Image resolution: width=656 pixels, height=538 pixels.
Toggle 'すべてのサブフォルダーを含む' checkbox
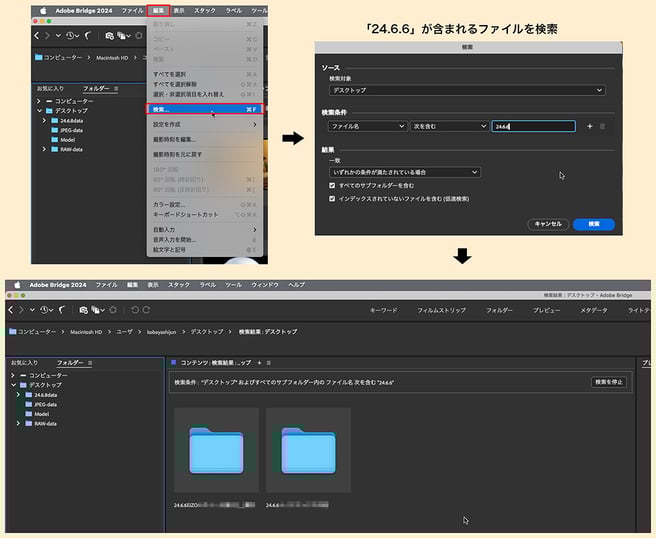coord(333,185)
